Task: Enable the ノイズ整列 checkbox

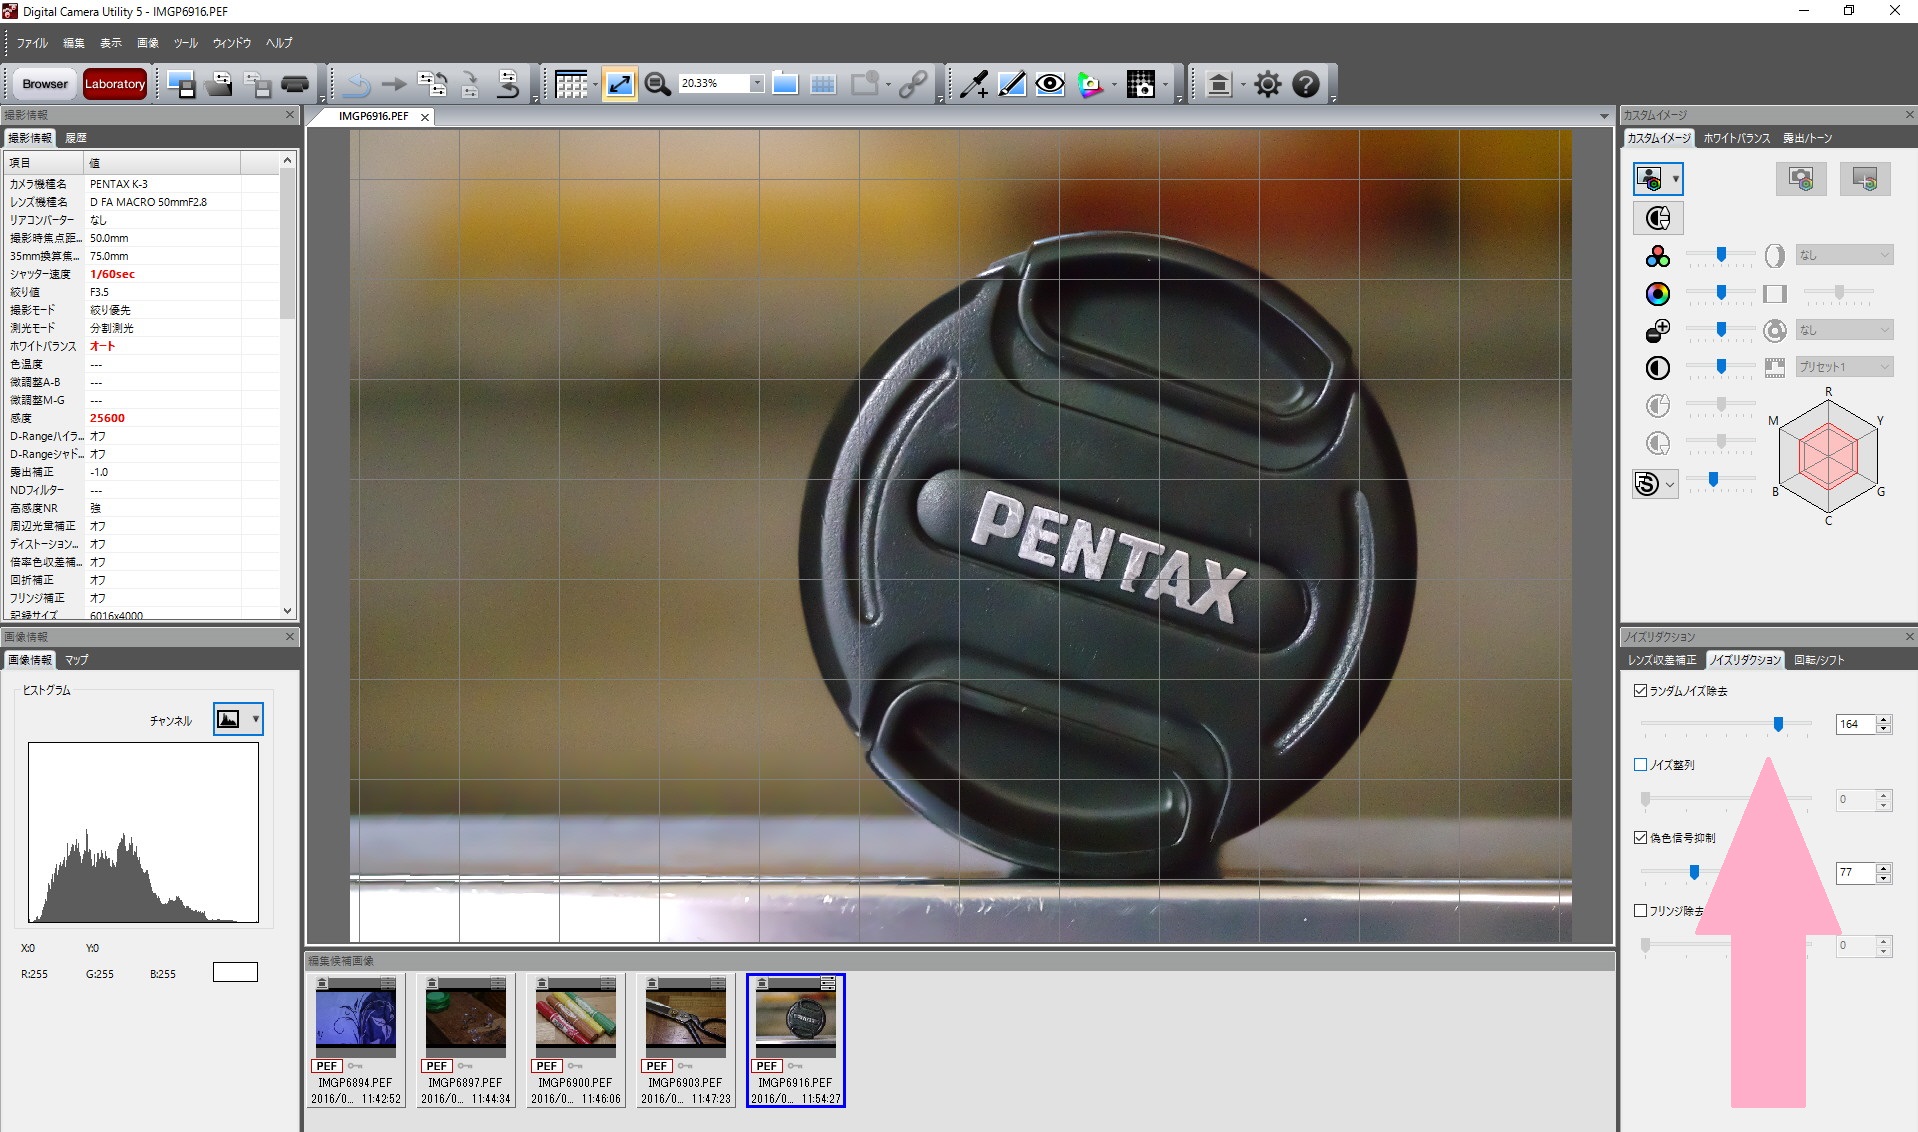Action: coord(1640,765)
